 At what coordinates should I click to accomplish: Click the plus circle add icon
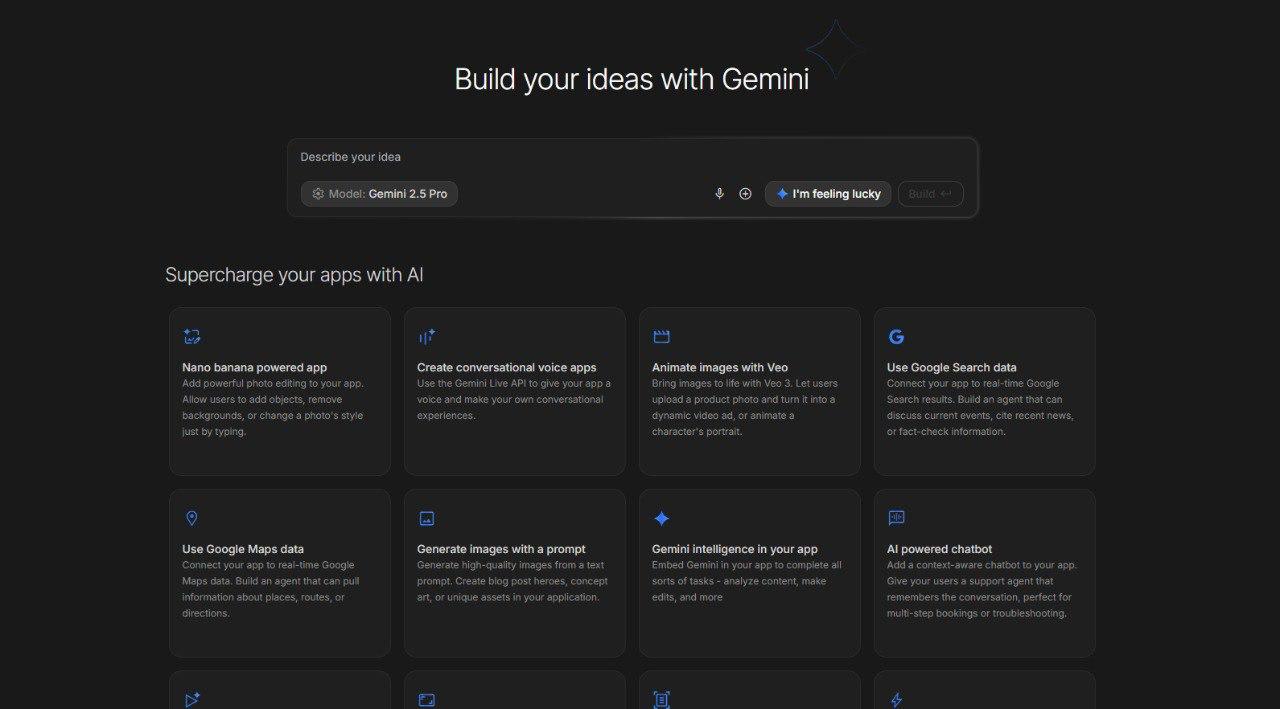click(x=745, y=194)
